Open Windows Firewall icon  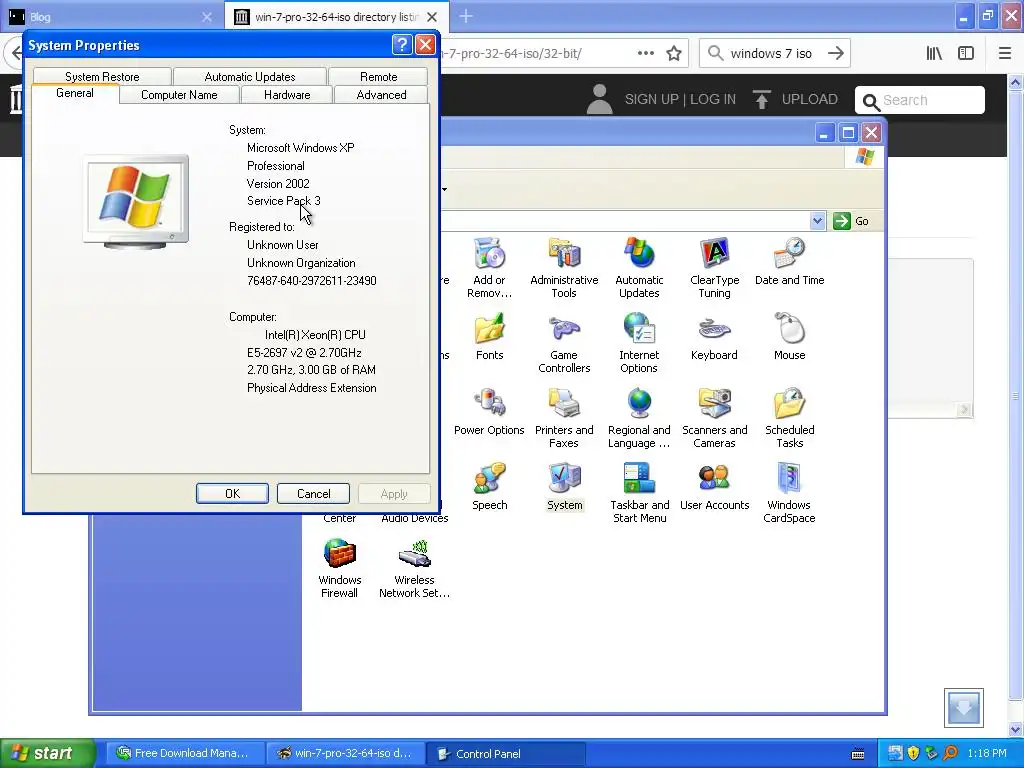pos(340,568)
